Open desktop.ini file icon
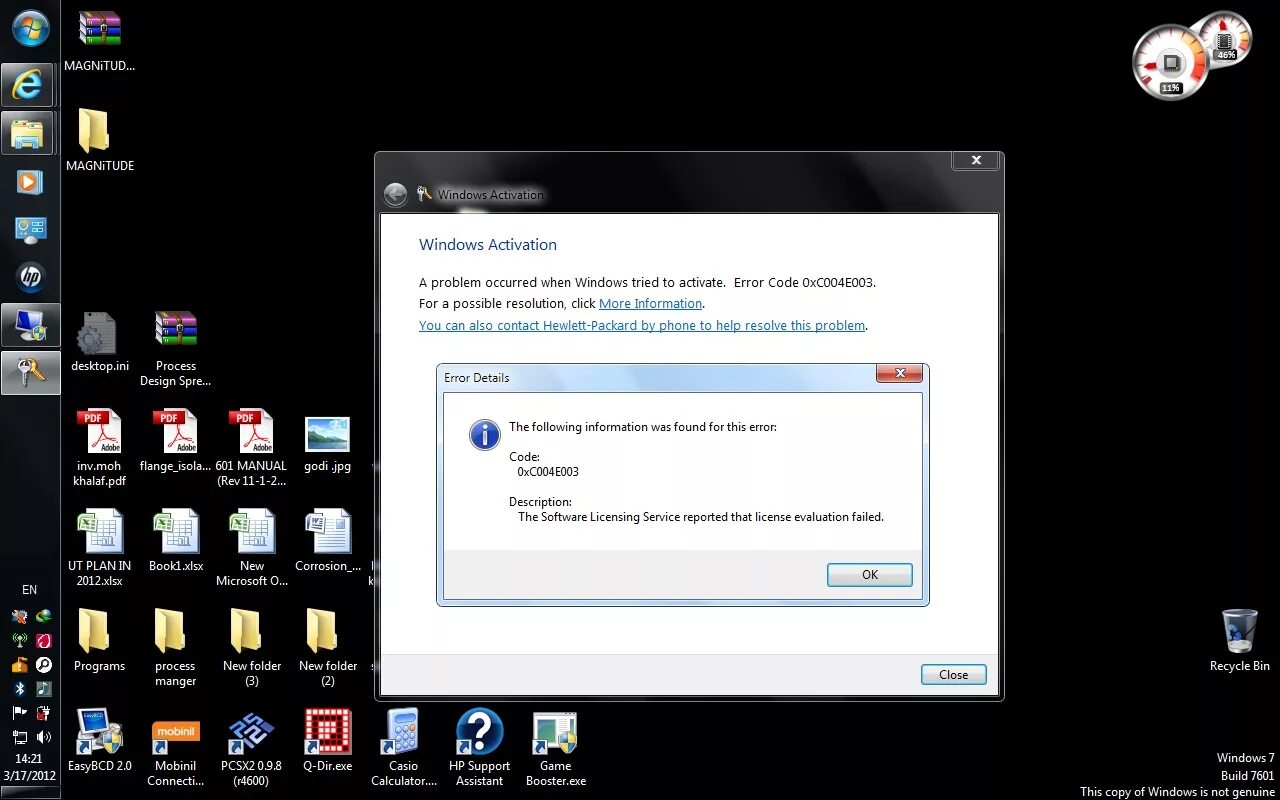The width and height of the screenshot is (1280, 800). (100, 342)
